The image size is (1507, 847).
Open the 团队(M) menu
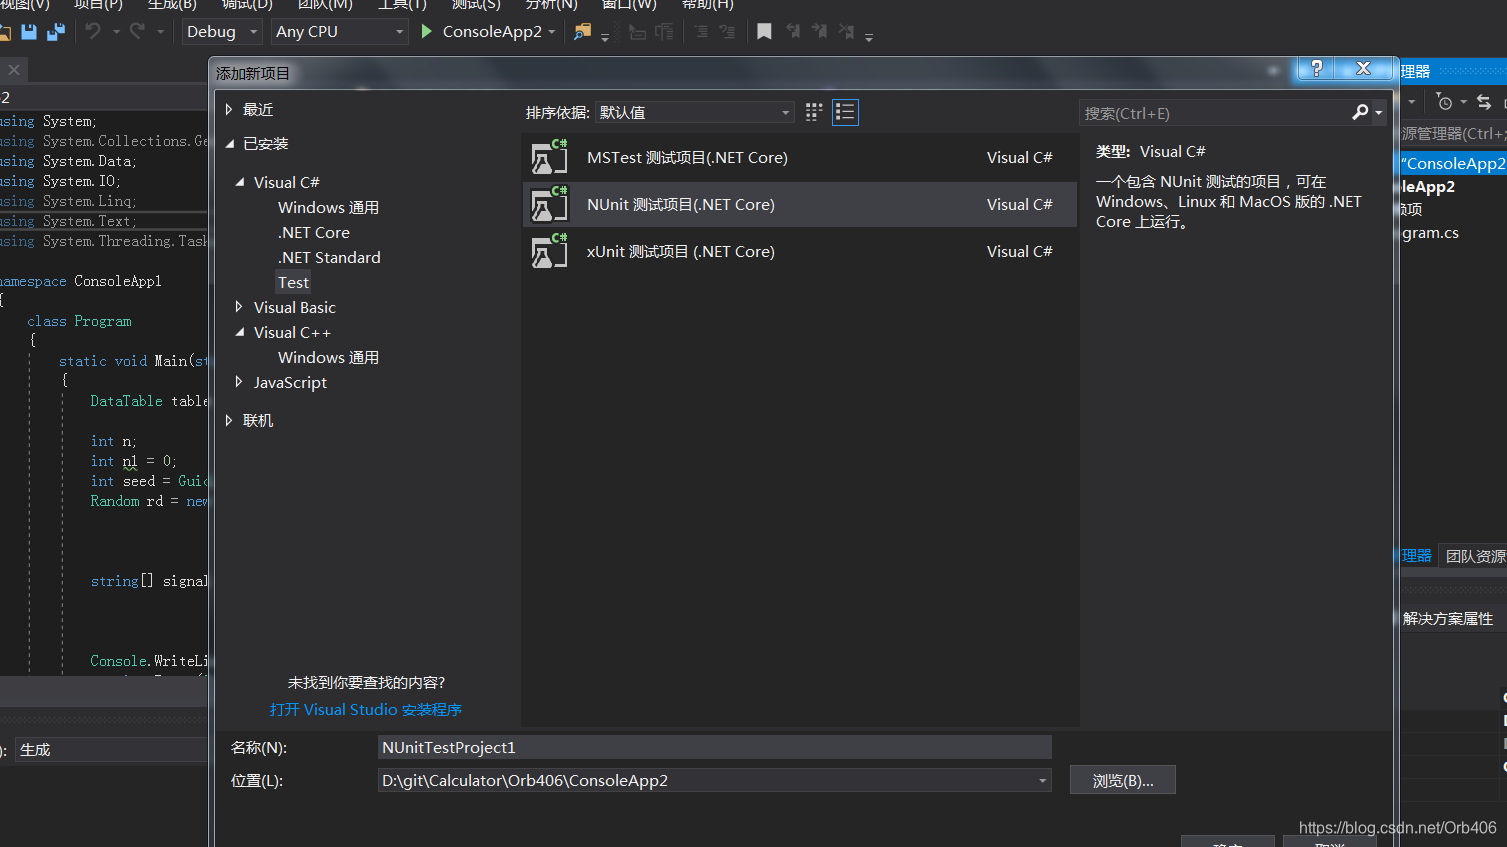325,5
